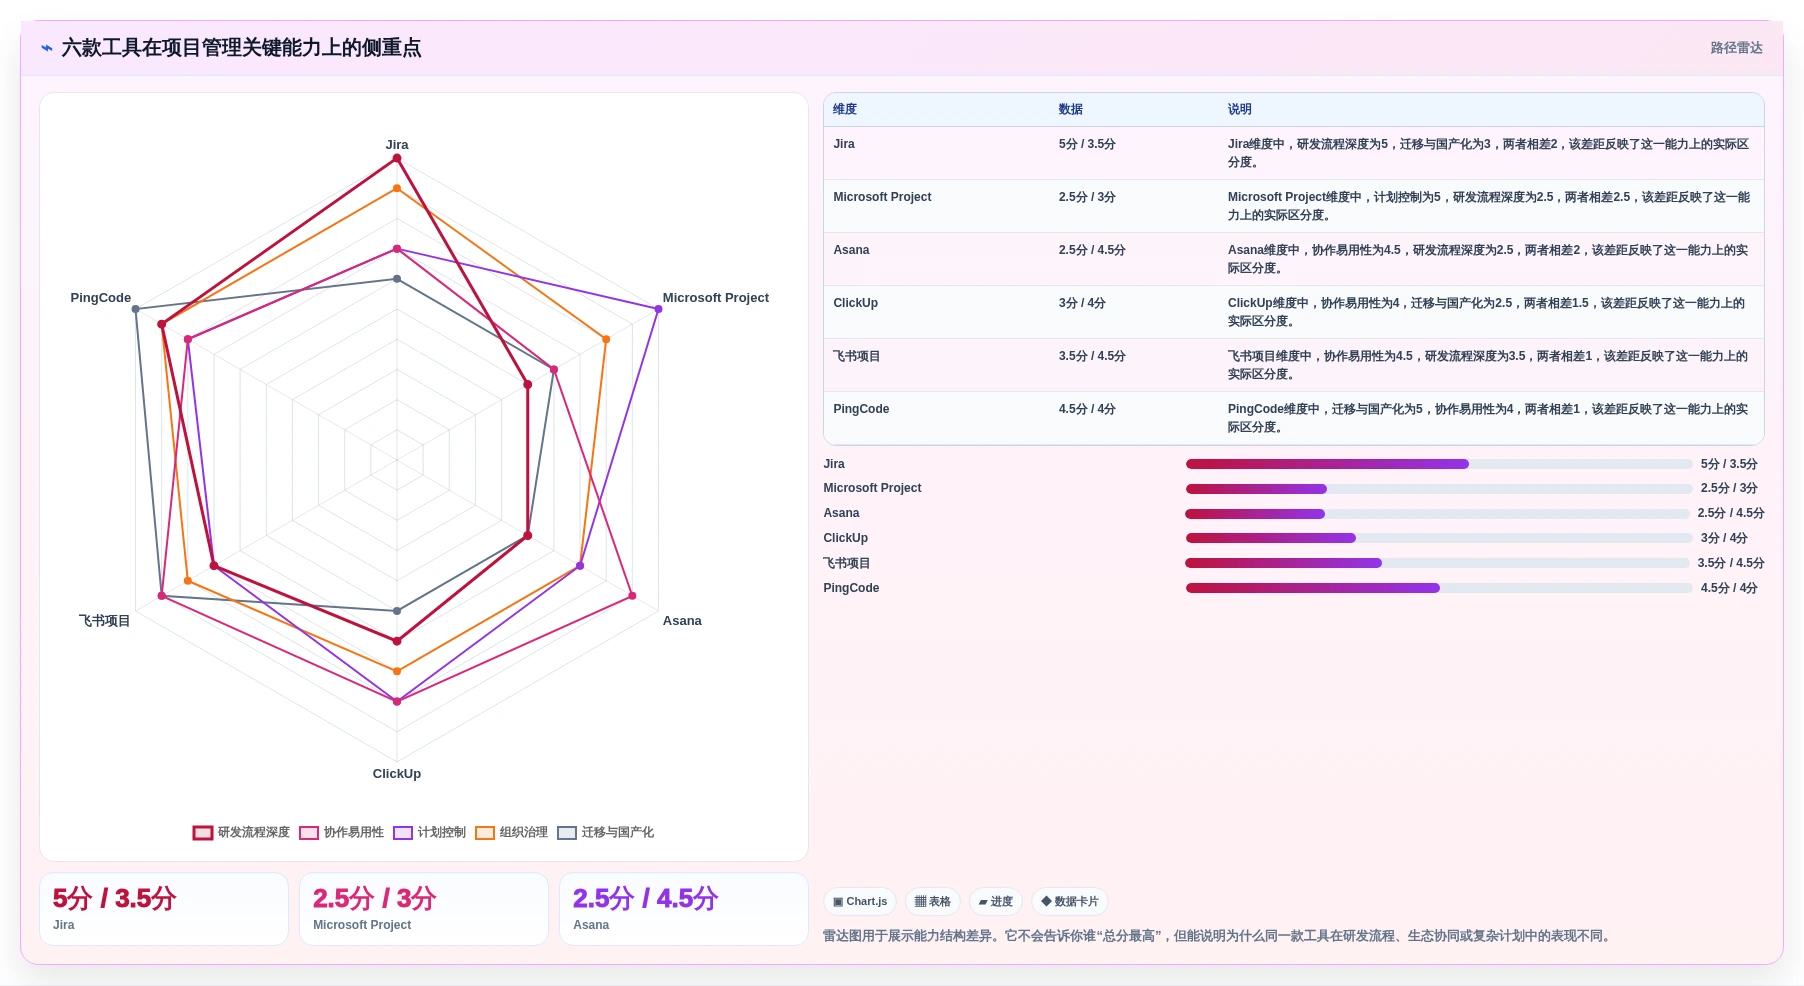
Task: Toggle the 组织治理 legend swatch
Action: pyautogui.click(x=485, y=833)
